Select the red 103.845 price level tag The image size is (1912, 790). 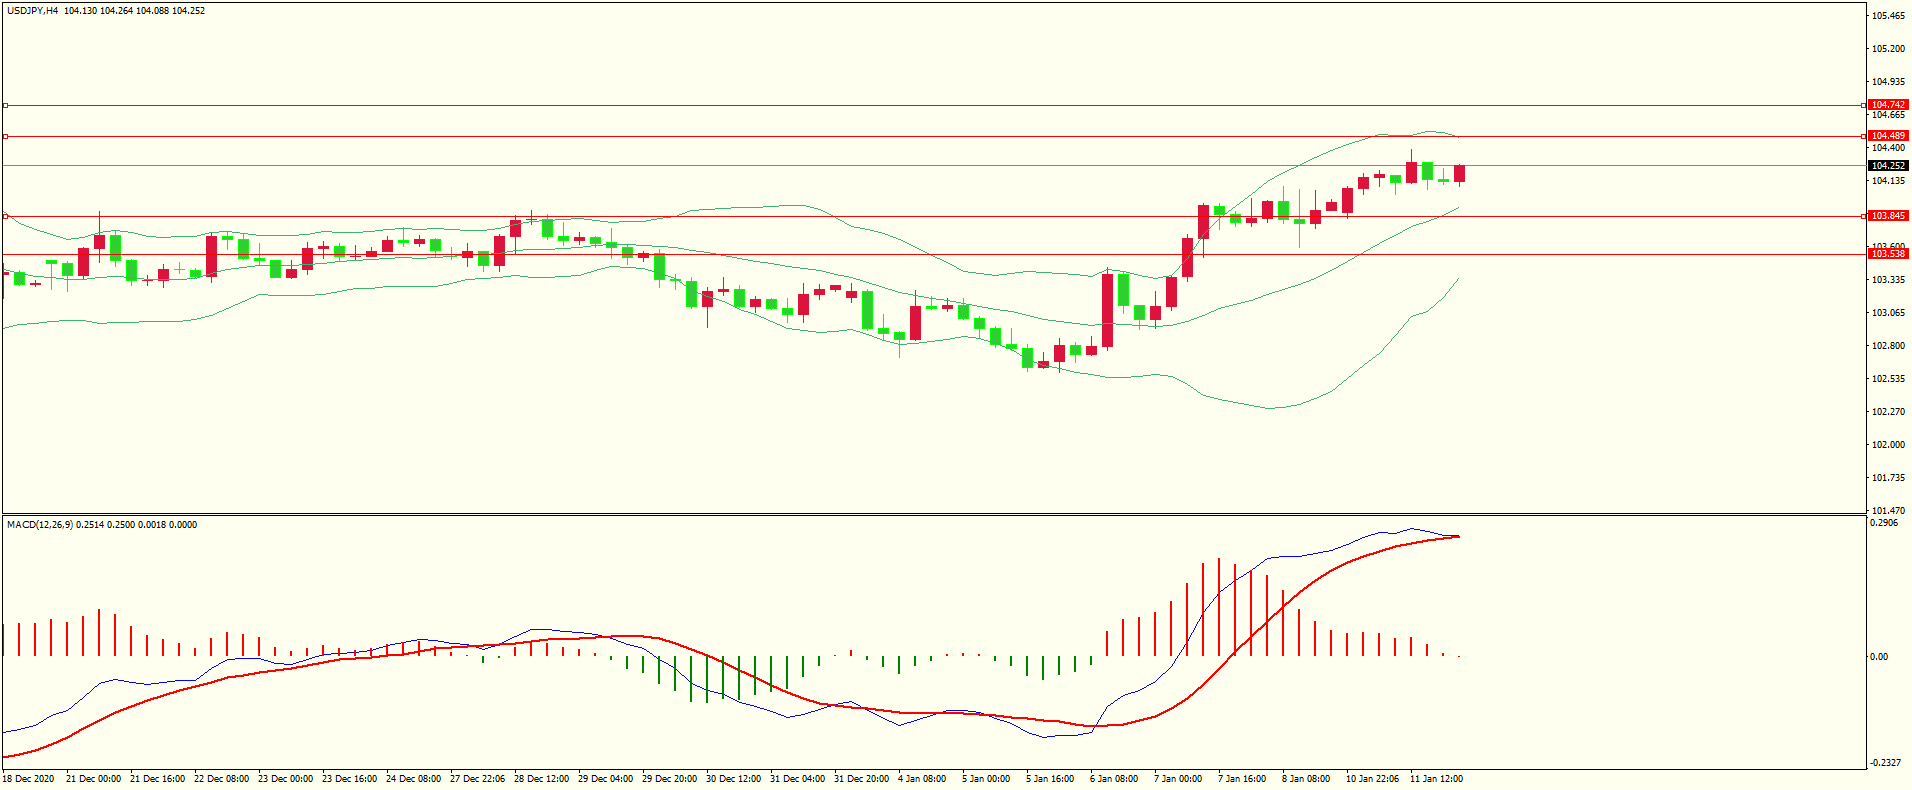[1888, 216]
